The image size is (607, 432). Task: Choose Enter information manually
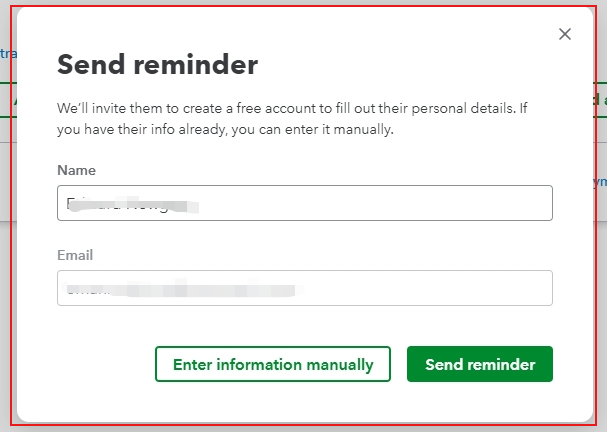[273, 364]
